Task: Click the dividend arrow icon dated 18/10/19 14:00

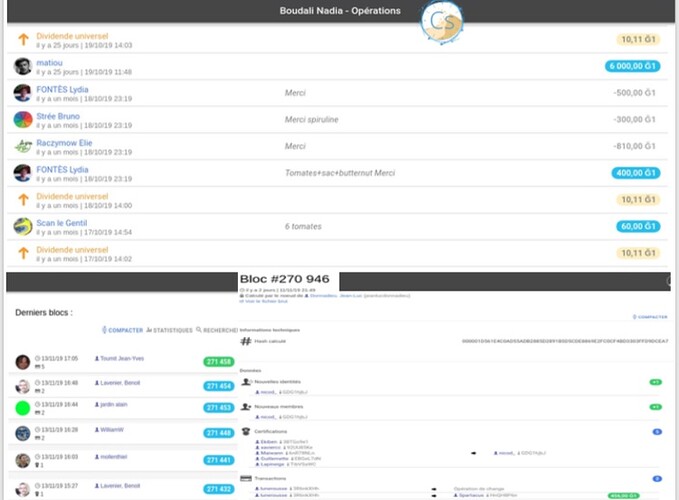Action: [x=23, y=200]
